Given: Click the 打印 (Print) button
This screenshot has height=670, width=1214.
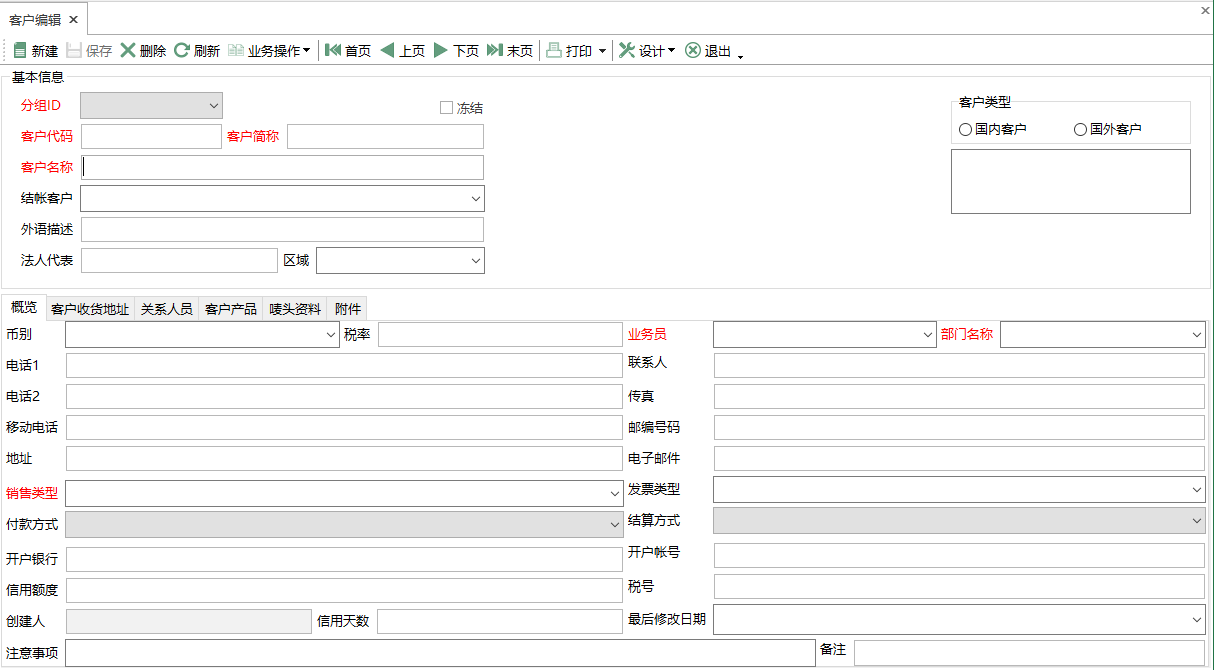Looking at the screenshot, I should (x=570, y=51).
